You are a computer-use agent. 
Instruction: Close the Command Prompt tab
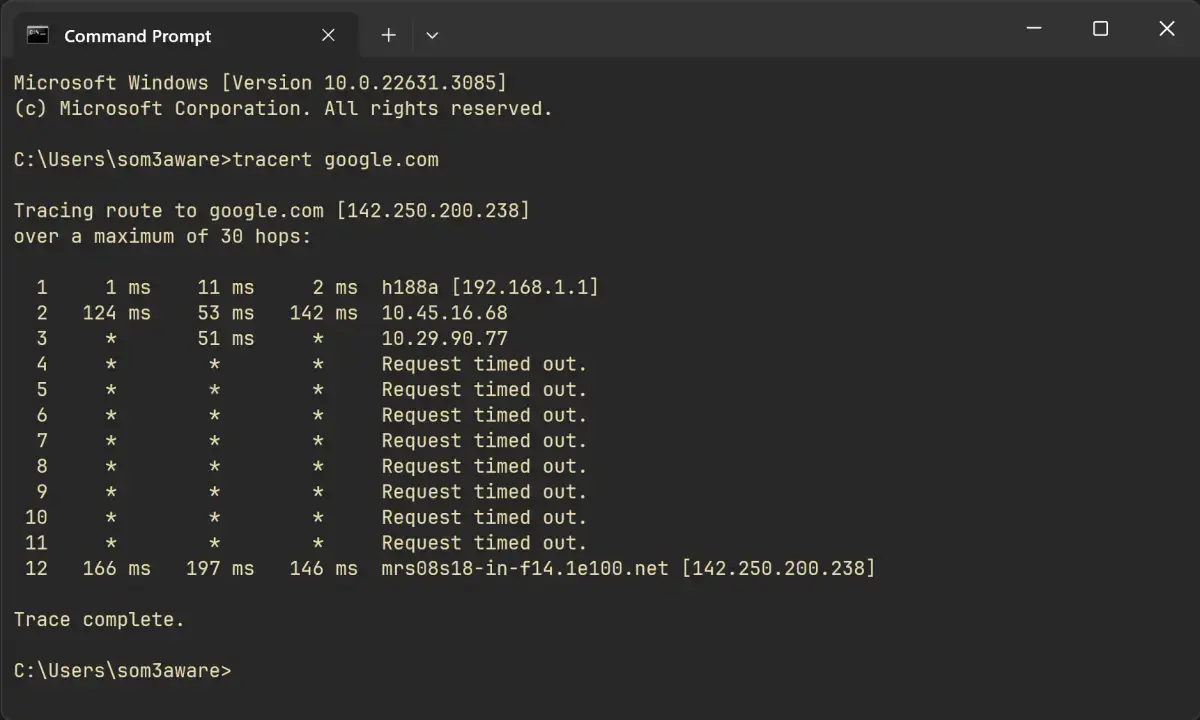tap(328, 36)
